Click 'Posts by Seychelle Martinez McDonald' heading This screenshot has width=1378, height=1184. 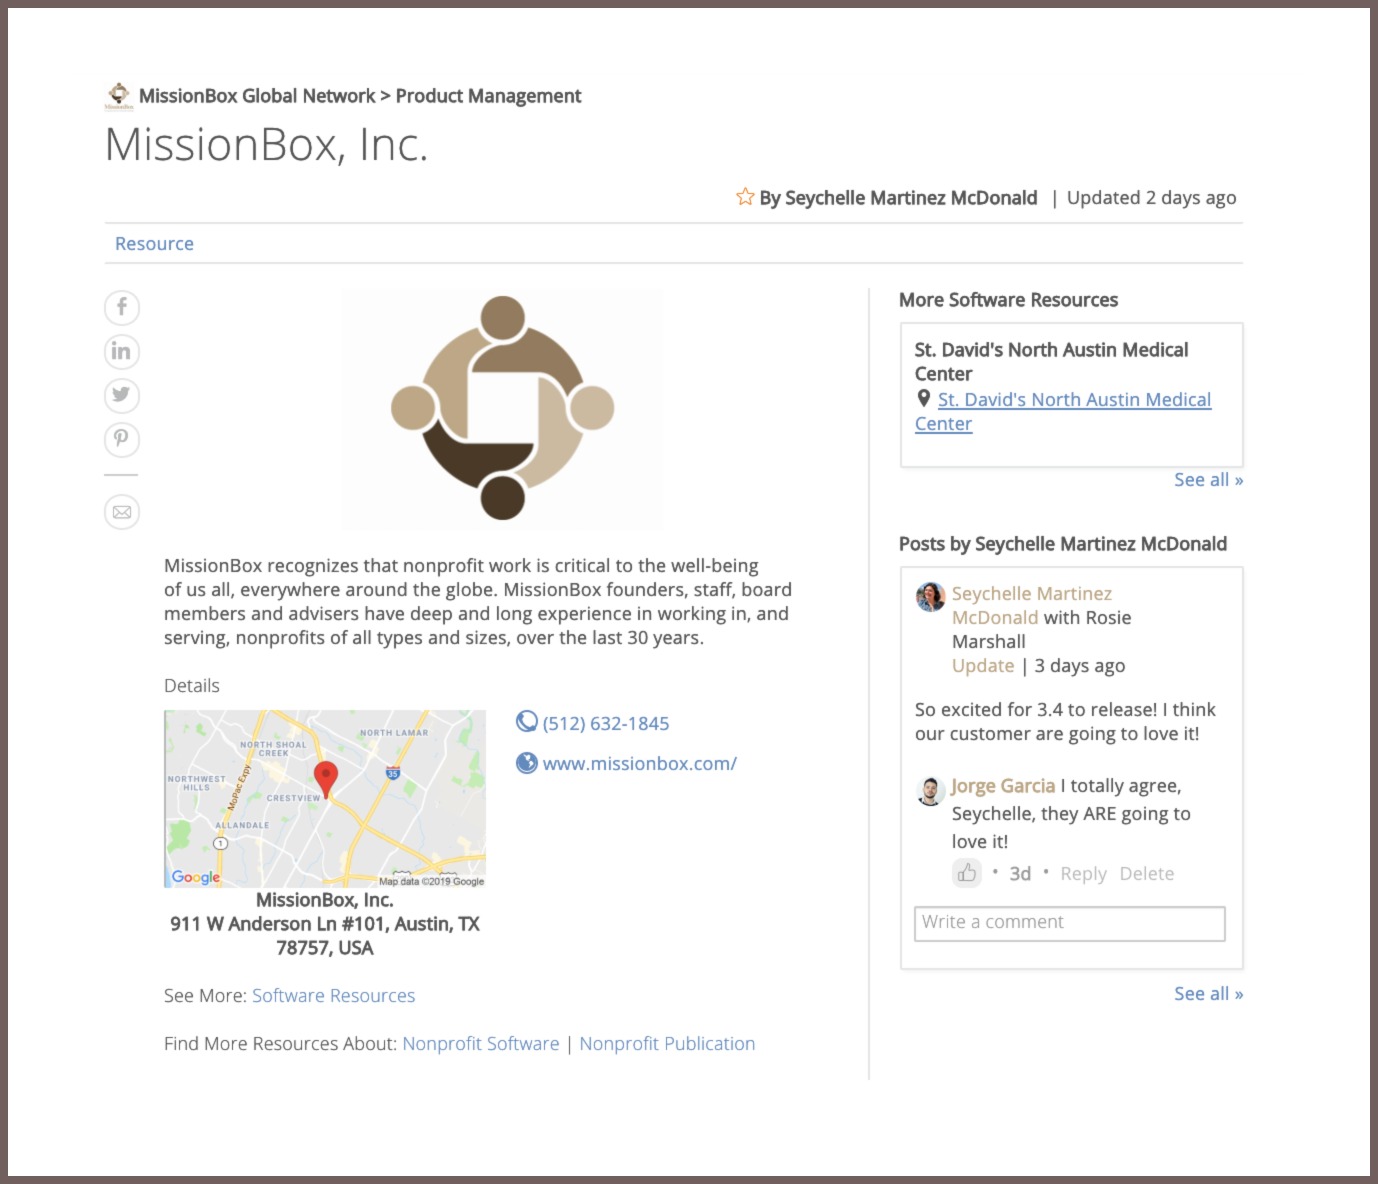[1063, 544]
